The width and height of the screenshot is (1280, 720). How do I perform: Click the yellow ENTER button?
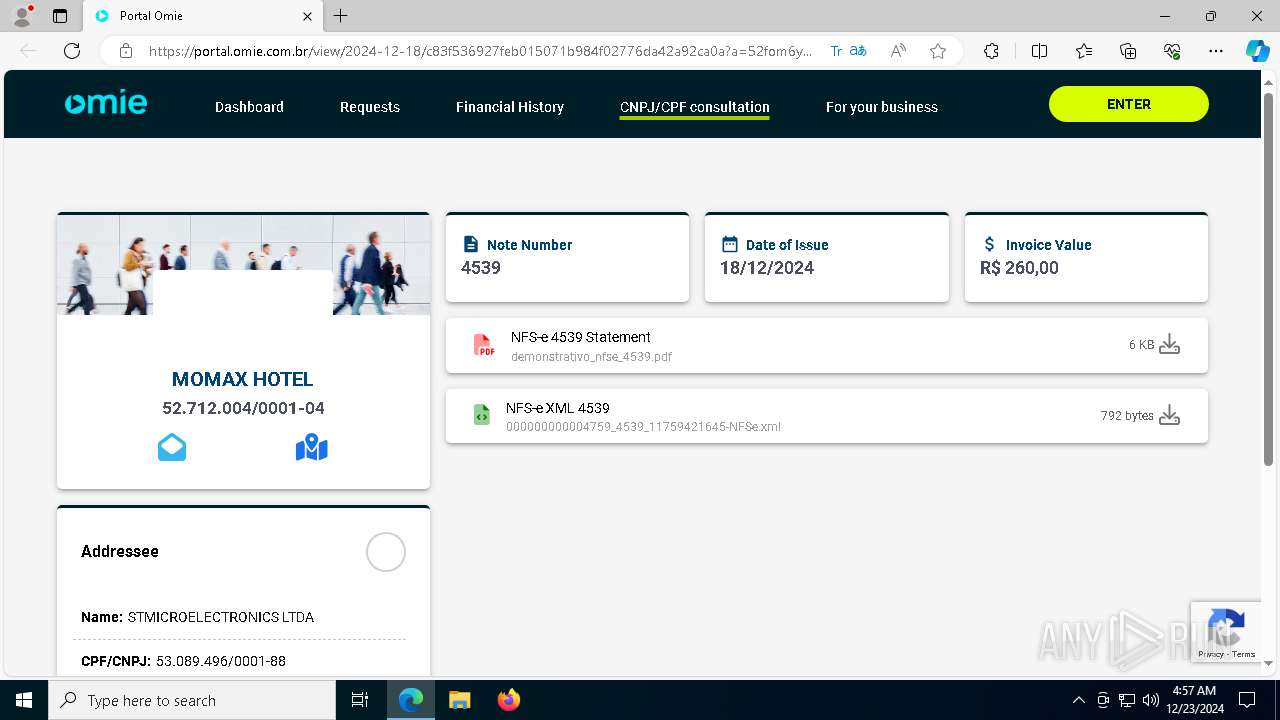(x=1129, y=104)
